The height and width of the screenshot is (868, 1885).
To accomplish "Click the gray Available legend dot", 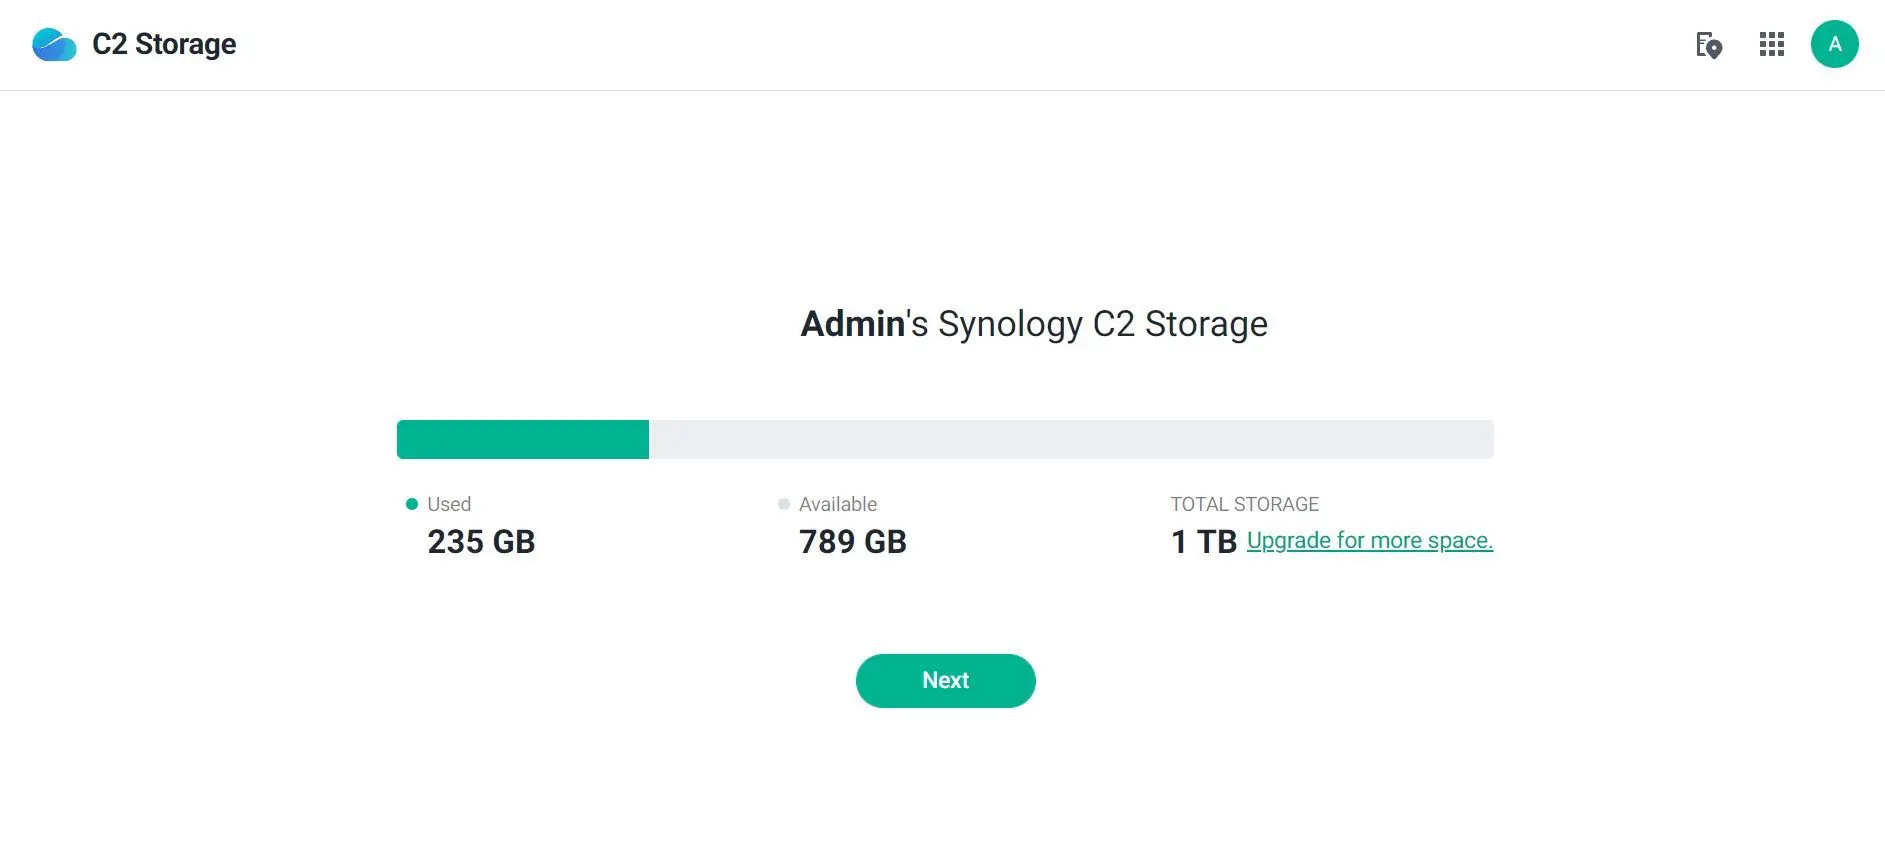I will pyautogui.click(x=784, y=504).
